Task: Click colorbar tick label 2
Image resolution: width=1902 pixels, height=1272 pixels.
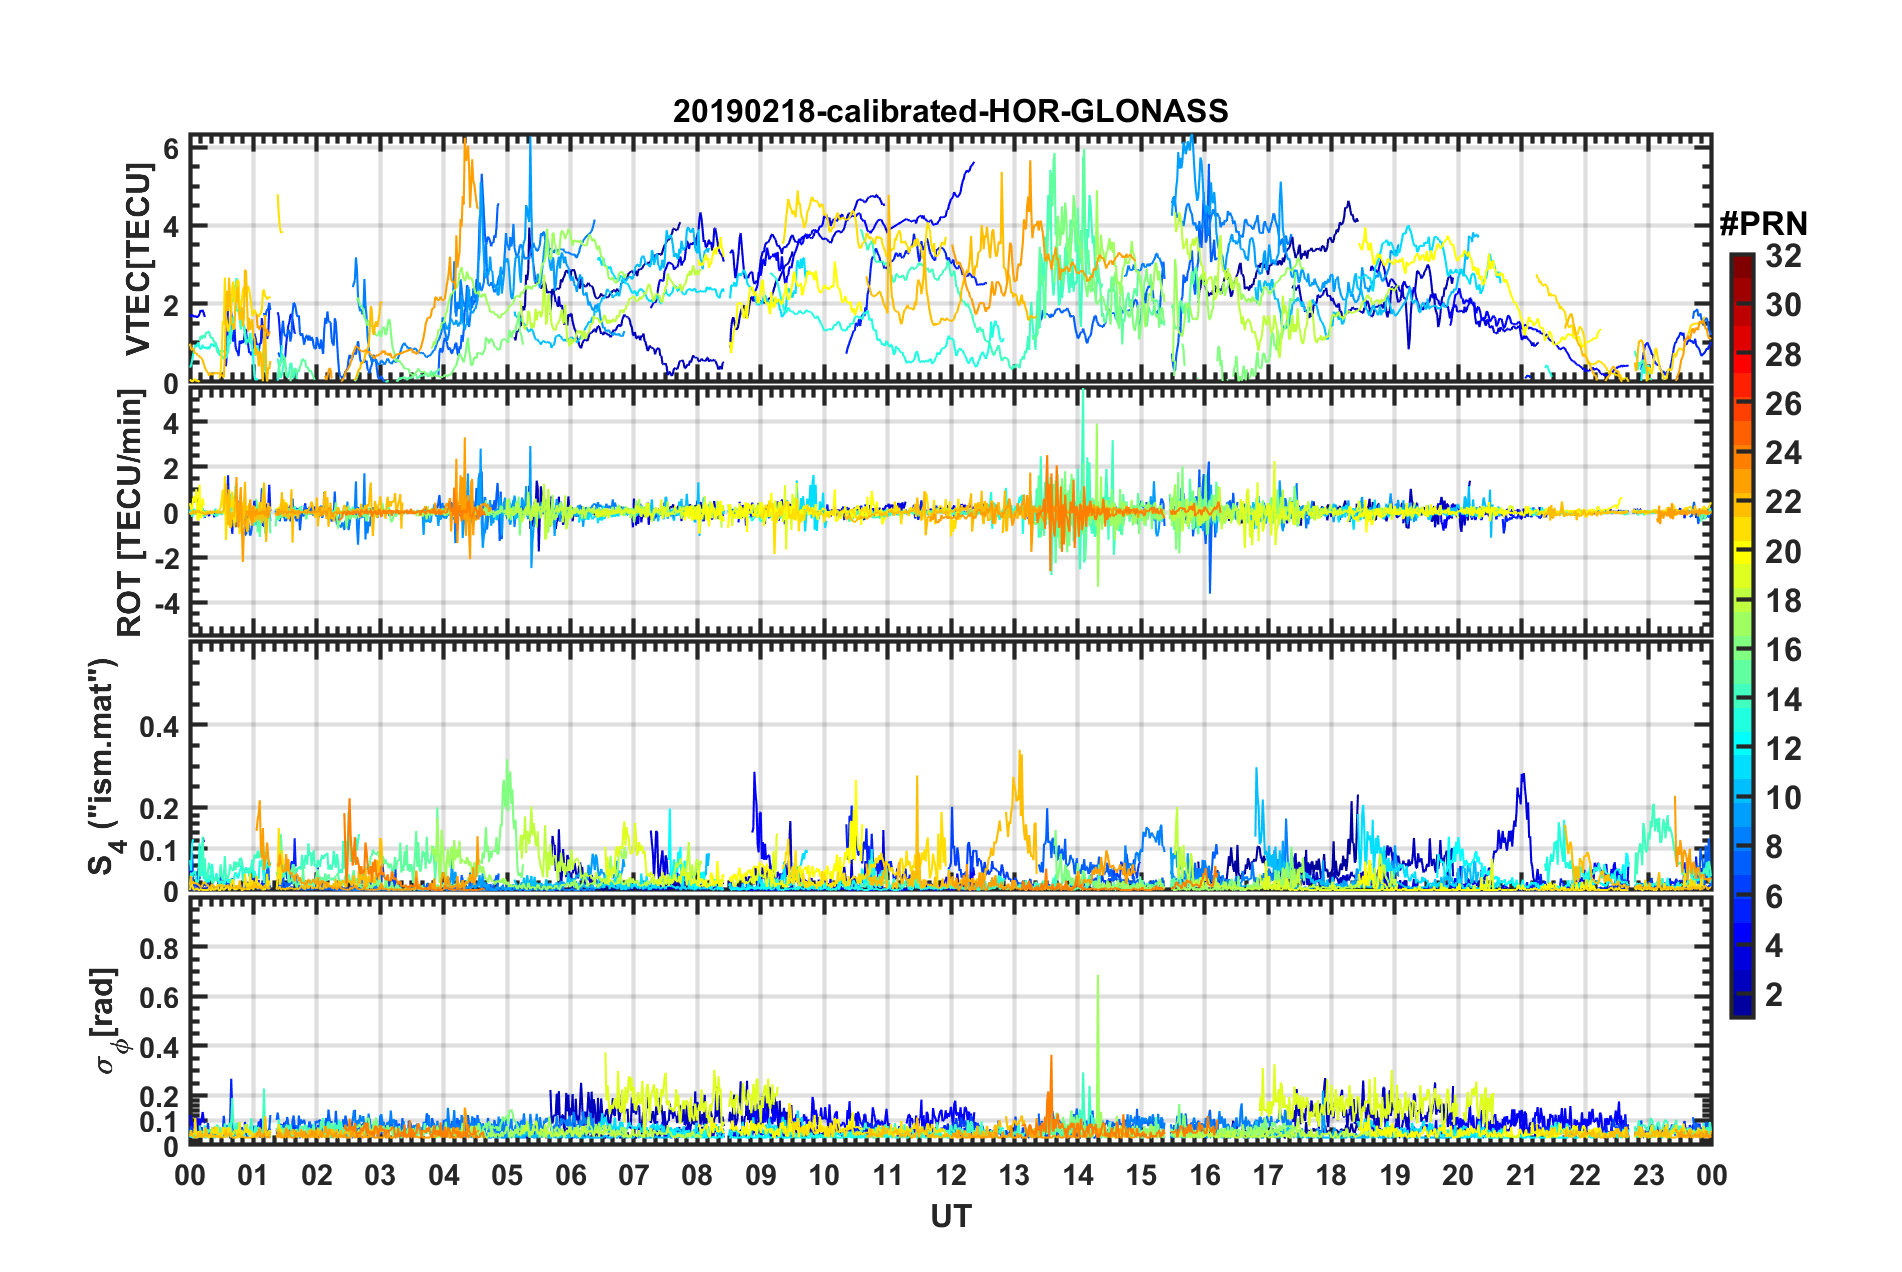Action: [1774, 995]
